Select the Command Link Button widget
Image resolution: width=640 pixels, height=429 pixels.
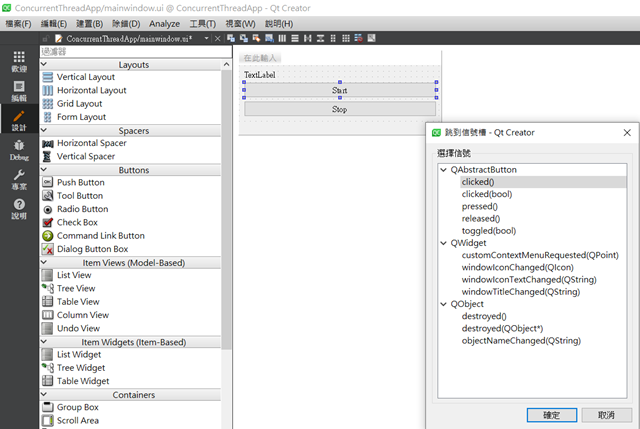(100, 236)
